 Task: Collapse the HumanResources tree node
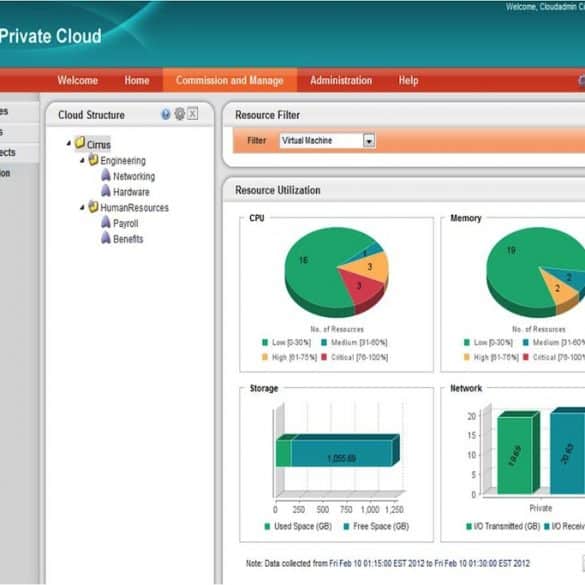pyautogui.click(x=82, y=207)
